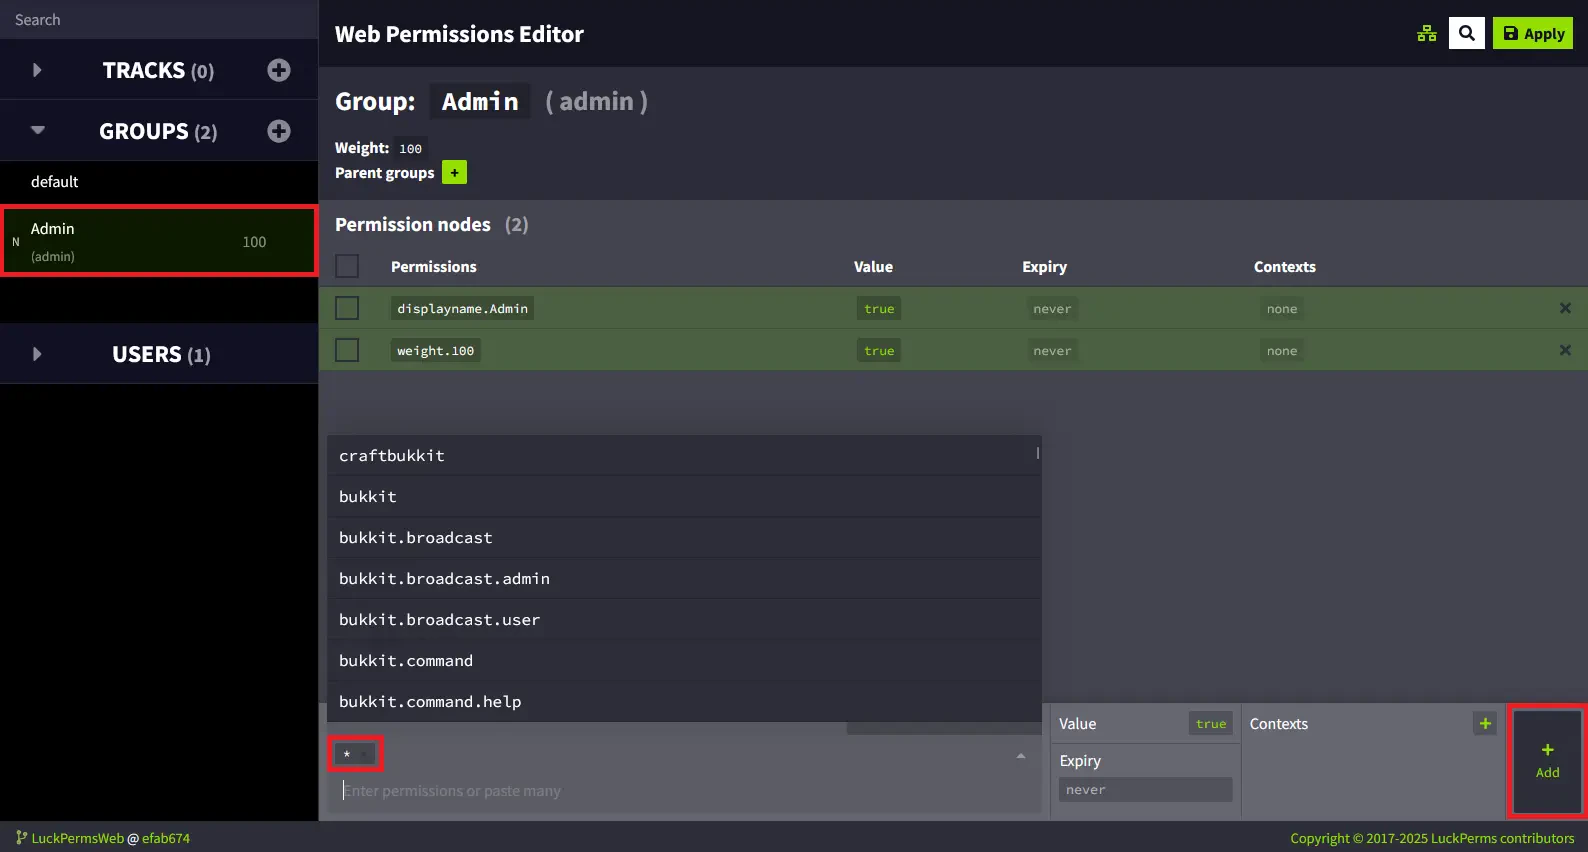Click the Expiry never input field
Viewport: 1588px width, 852px height.
click(x=1145, y=790)
